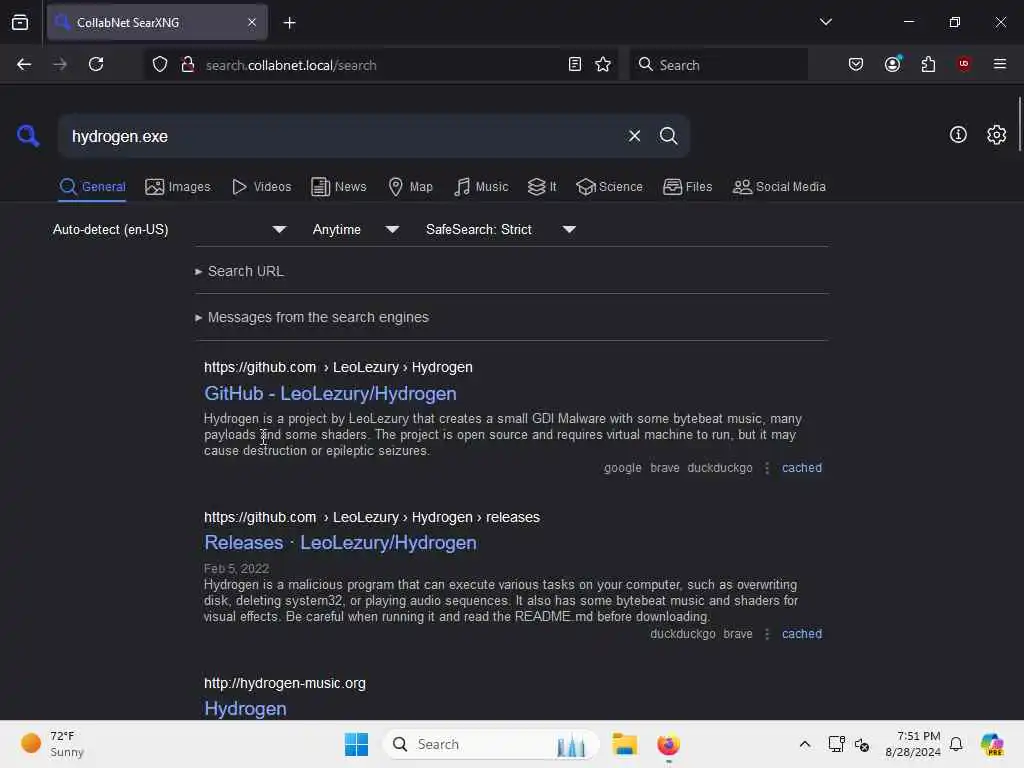The height and width of the screenshot is (768, 1024).
Task: Click the hydrogen.exe search query field
Action: click(340, 136)
